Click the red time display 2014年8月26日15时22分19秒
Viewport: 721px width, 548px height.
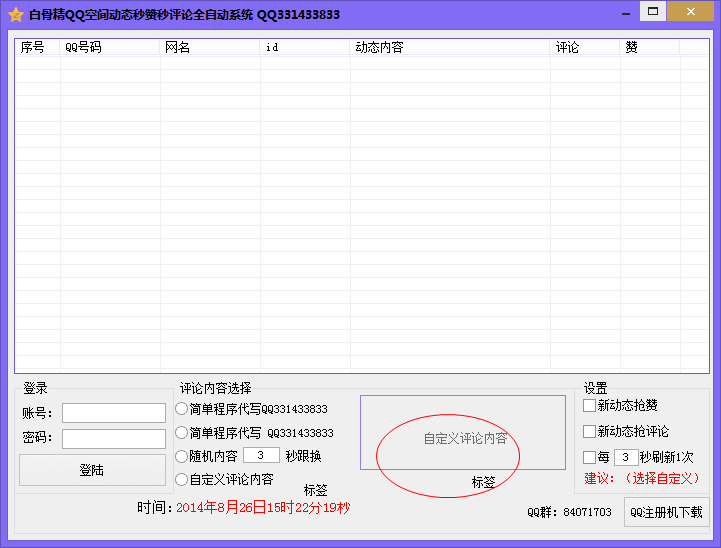click(x=263, y=508)
